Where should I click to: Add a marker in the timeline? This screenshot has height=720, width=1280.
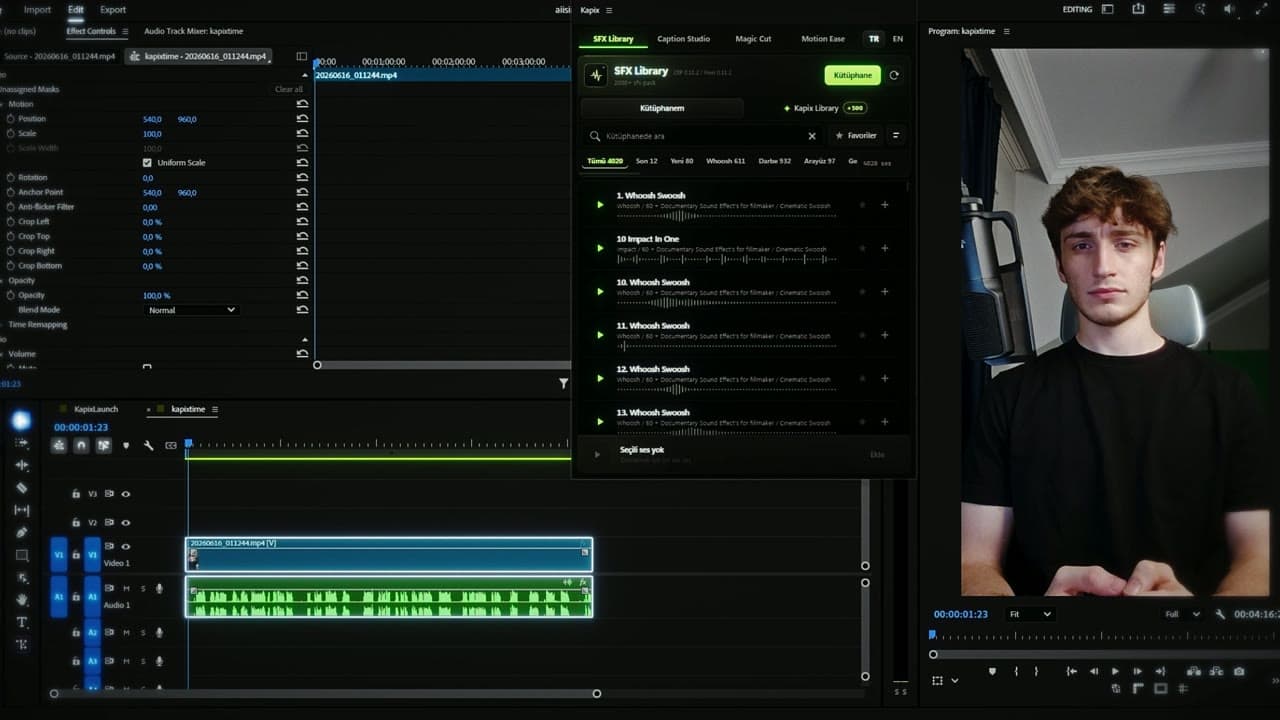[x=126, y=445]
